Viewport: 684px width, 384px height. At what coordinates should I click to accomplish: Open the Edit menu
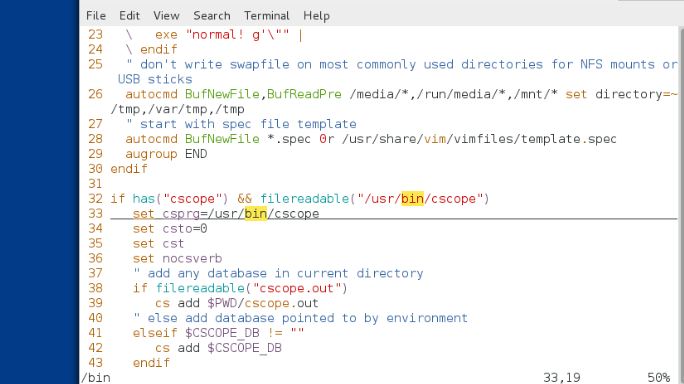(x=130, y=16)
